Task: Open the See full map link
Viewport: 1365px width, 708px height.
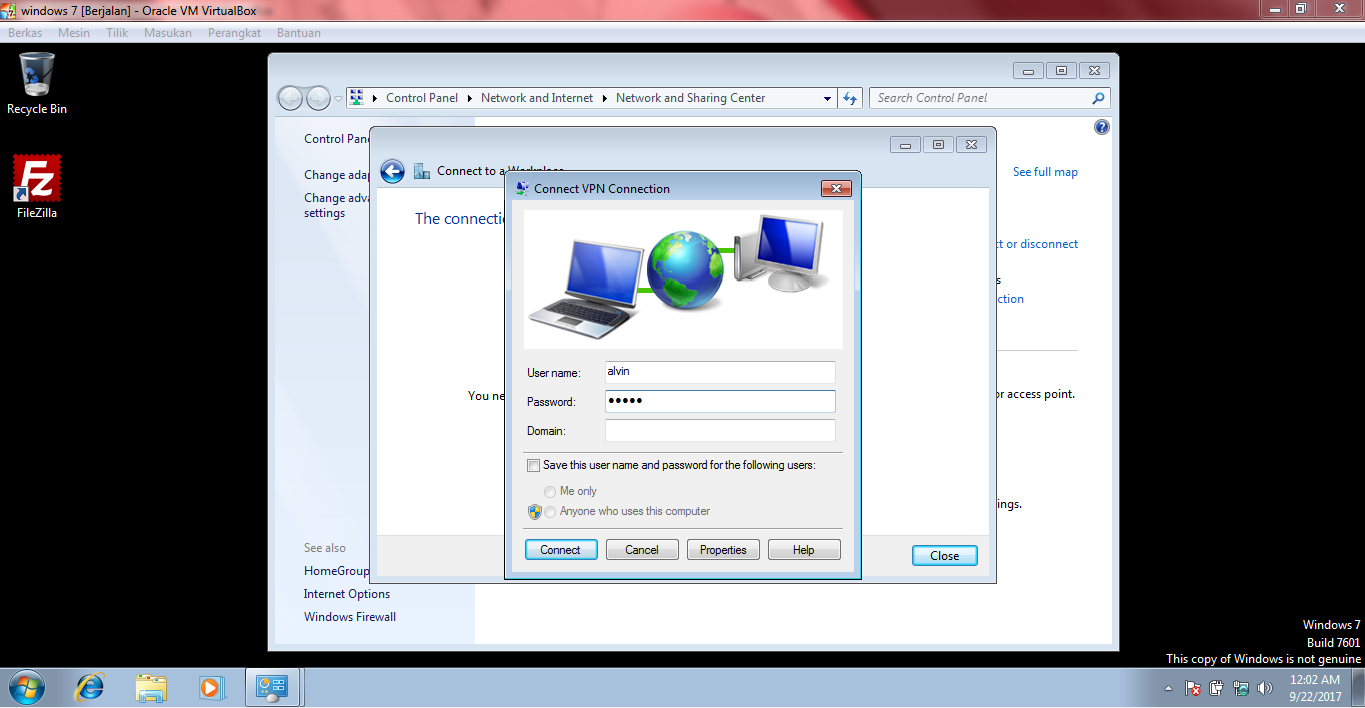Action: click(x=1045, y=172)
